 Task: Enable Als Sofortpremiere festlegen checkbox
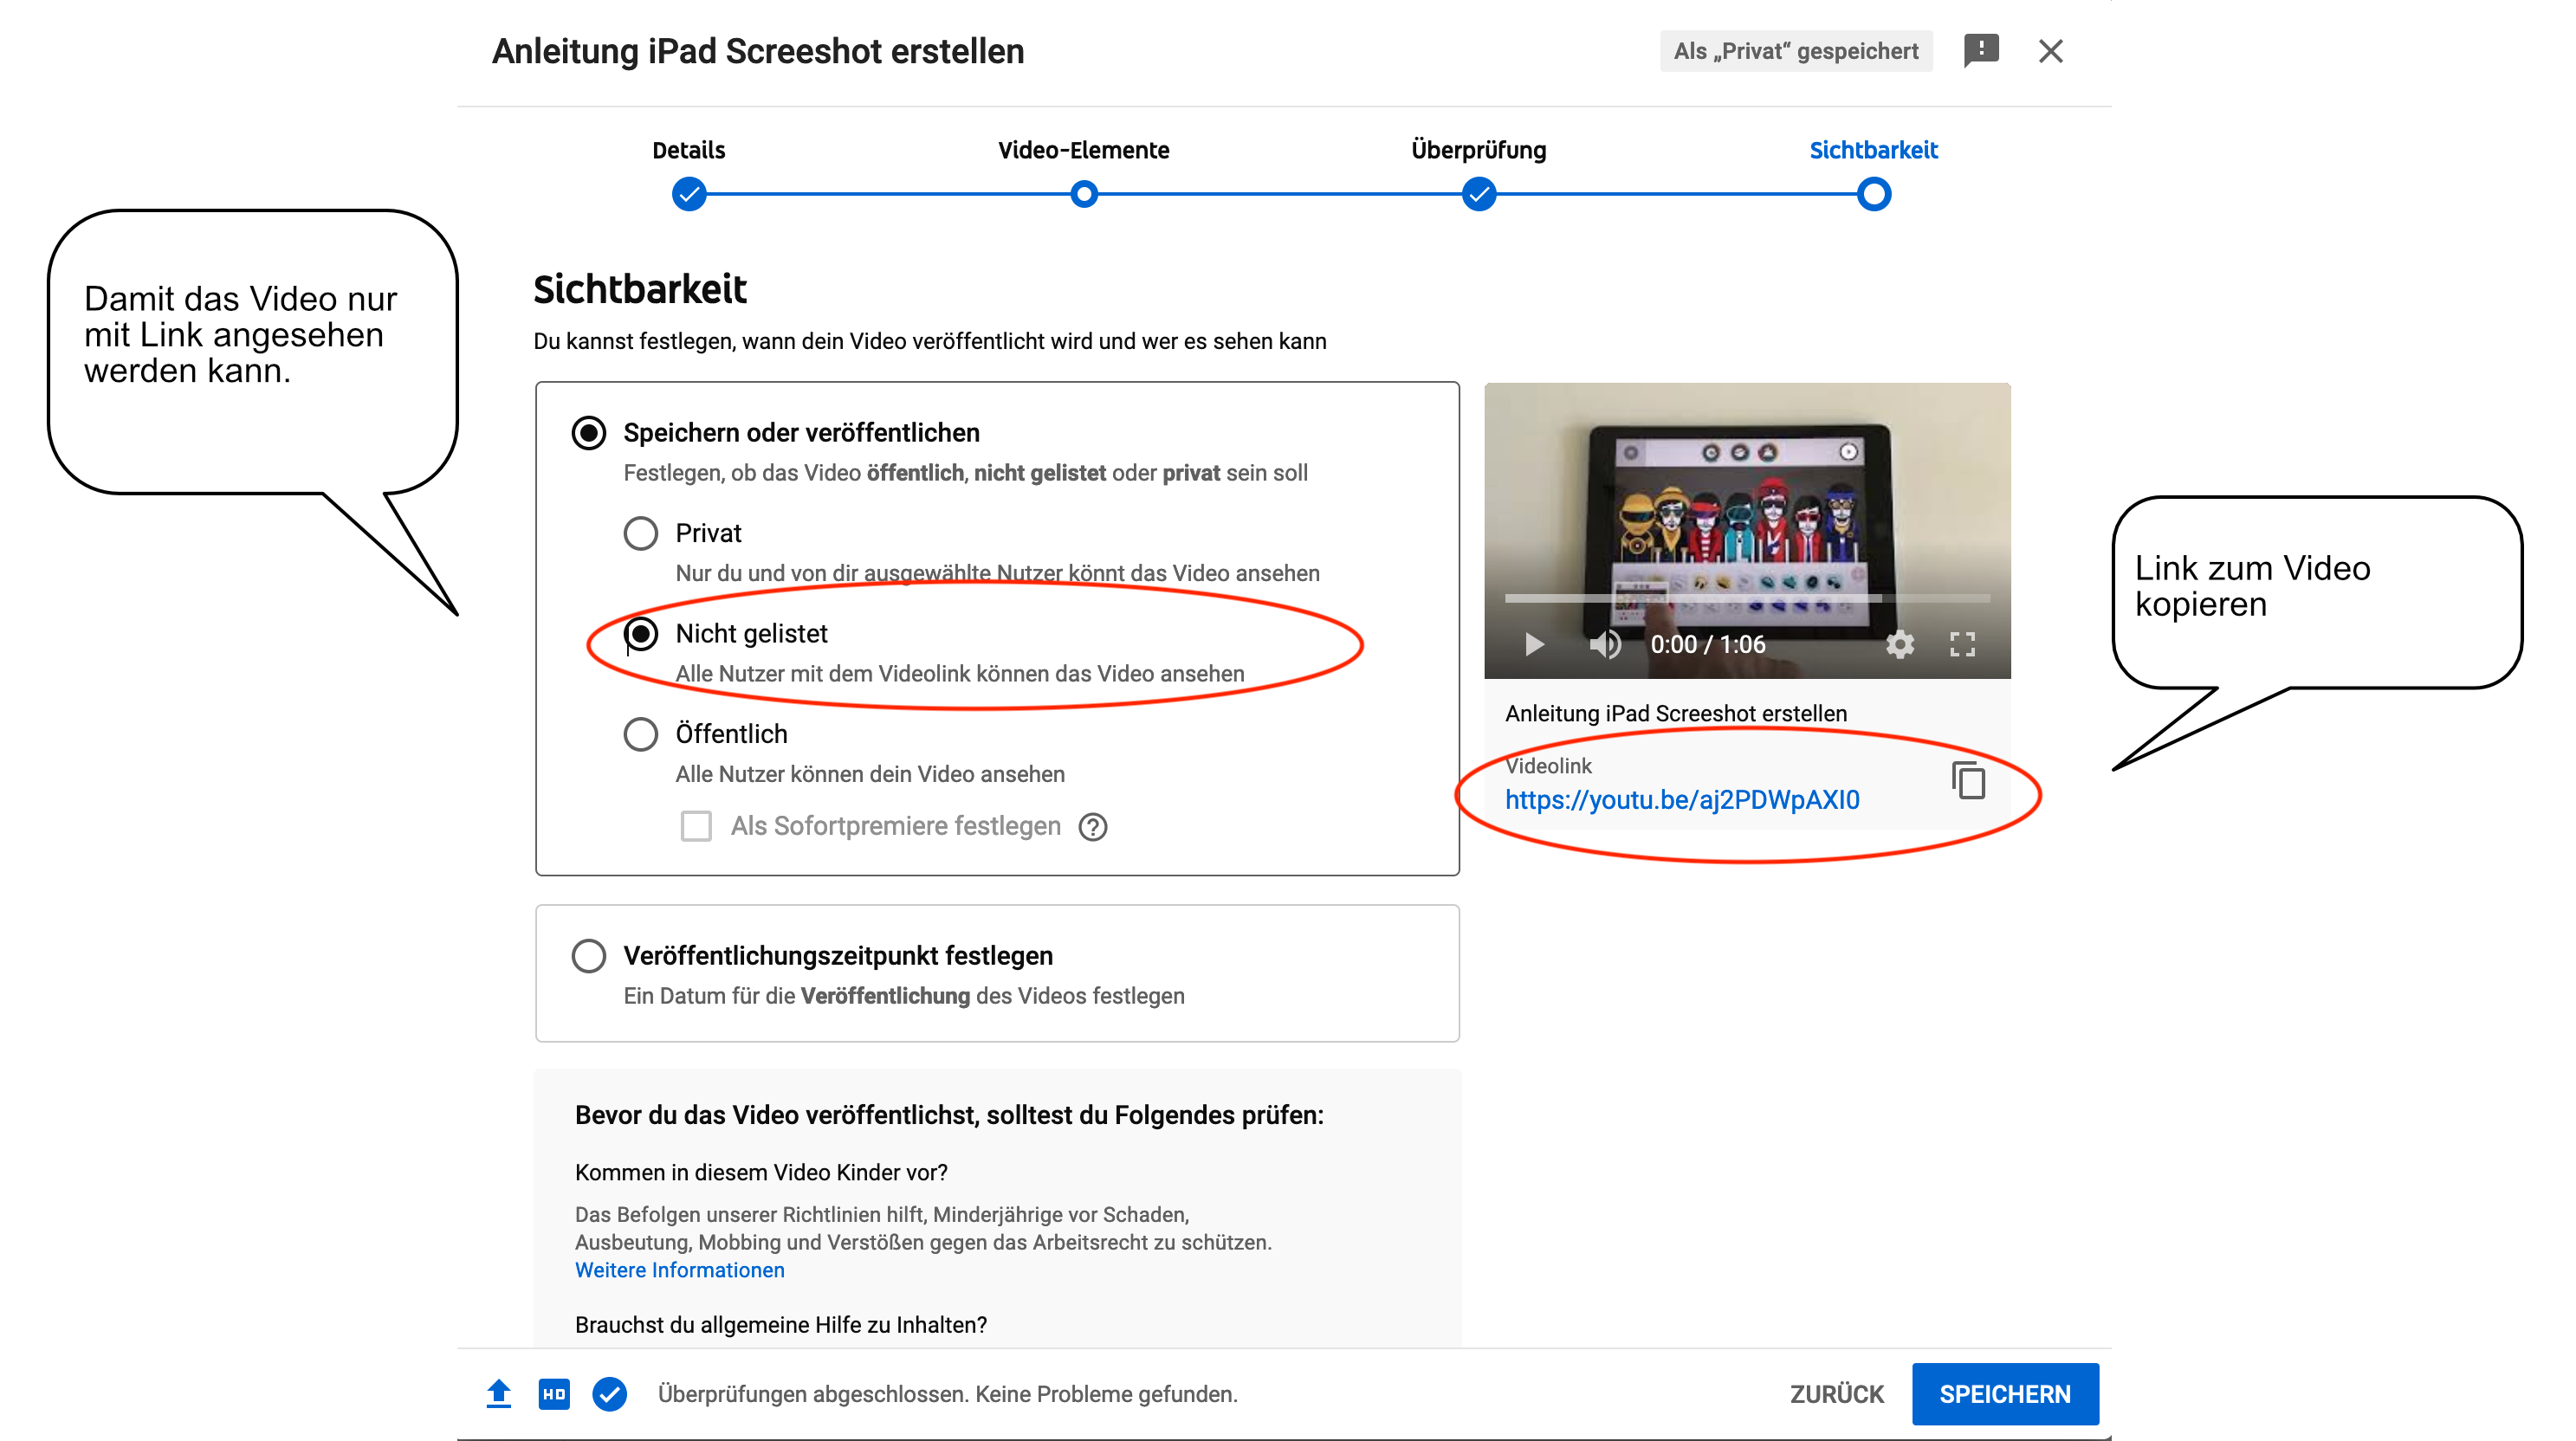696,827
